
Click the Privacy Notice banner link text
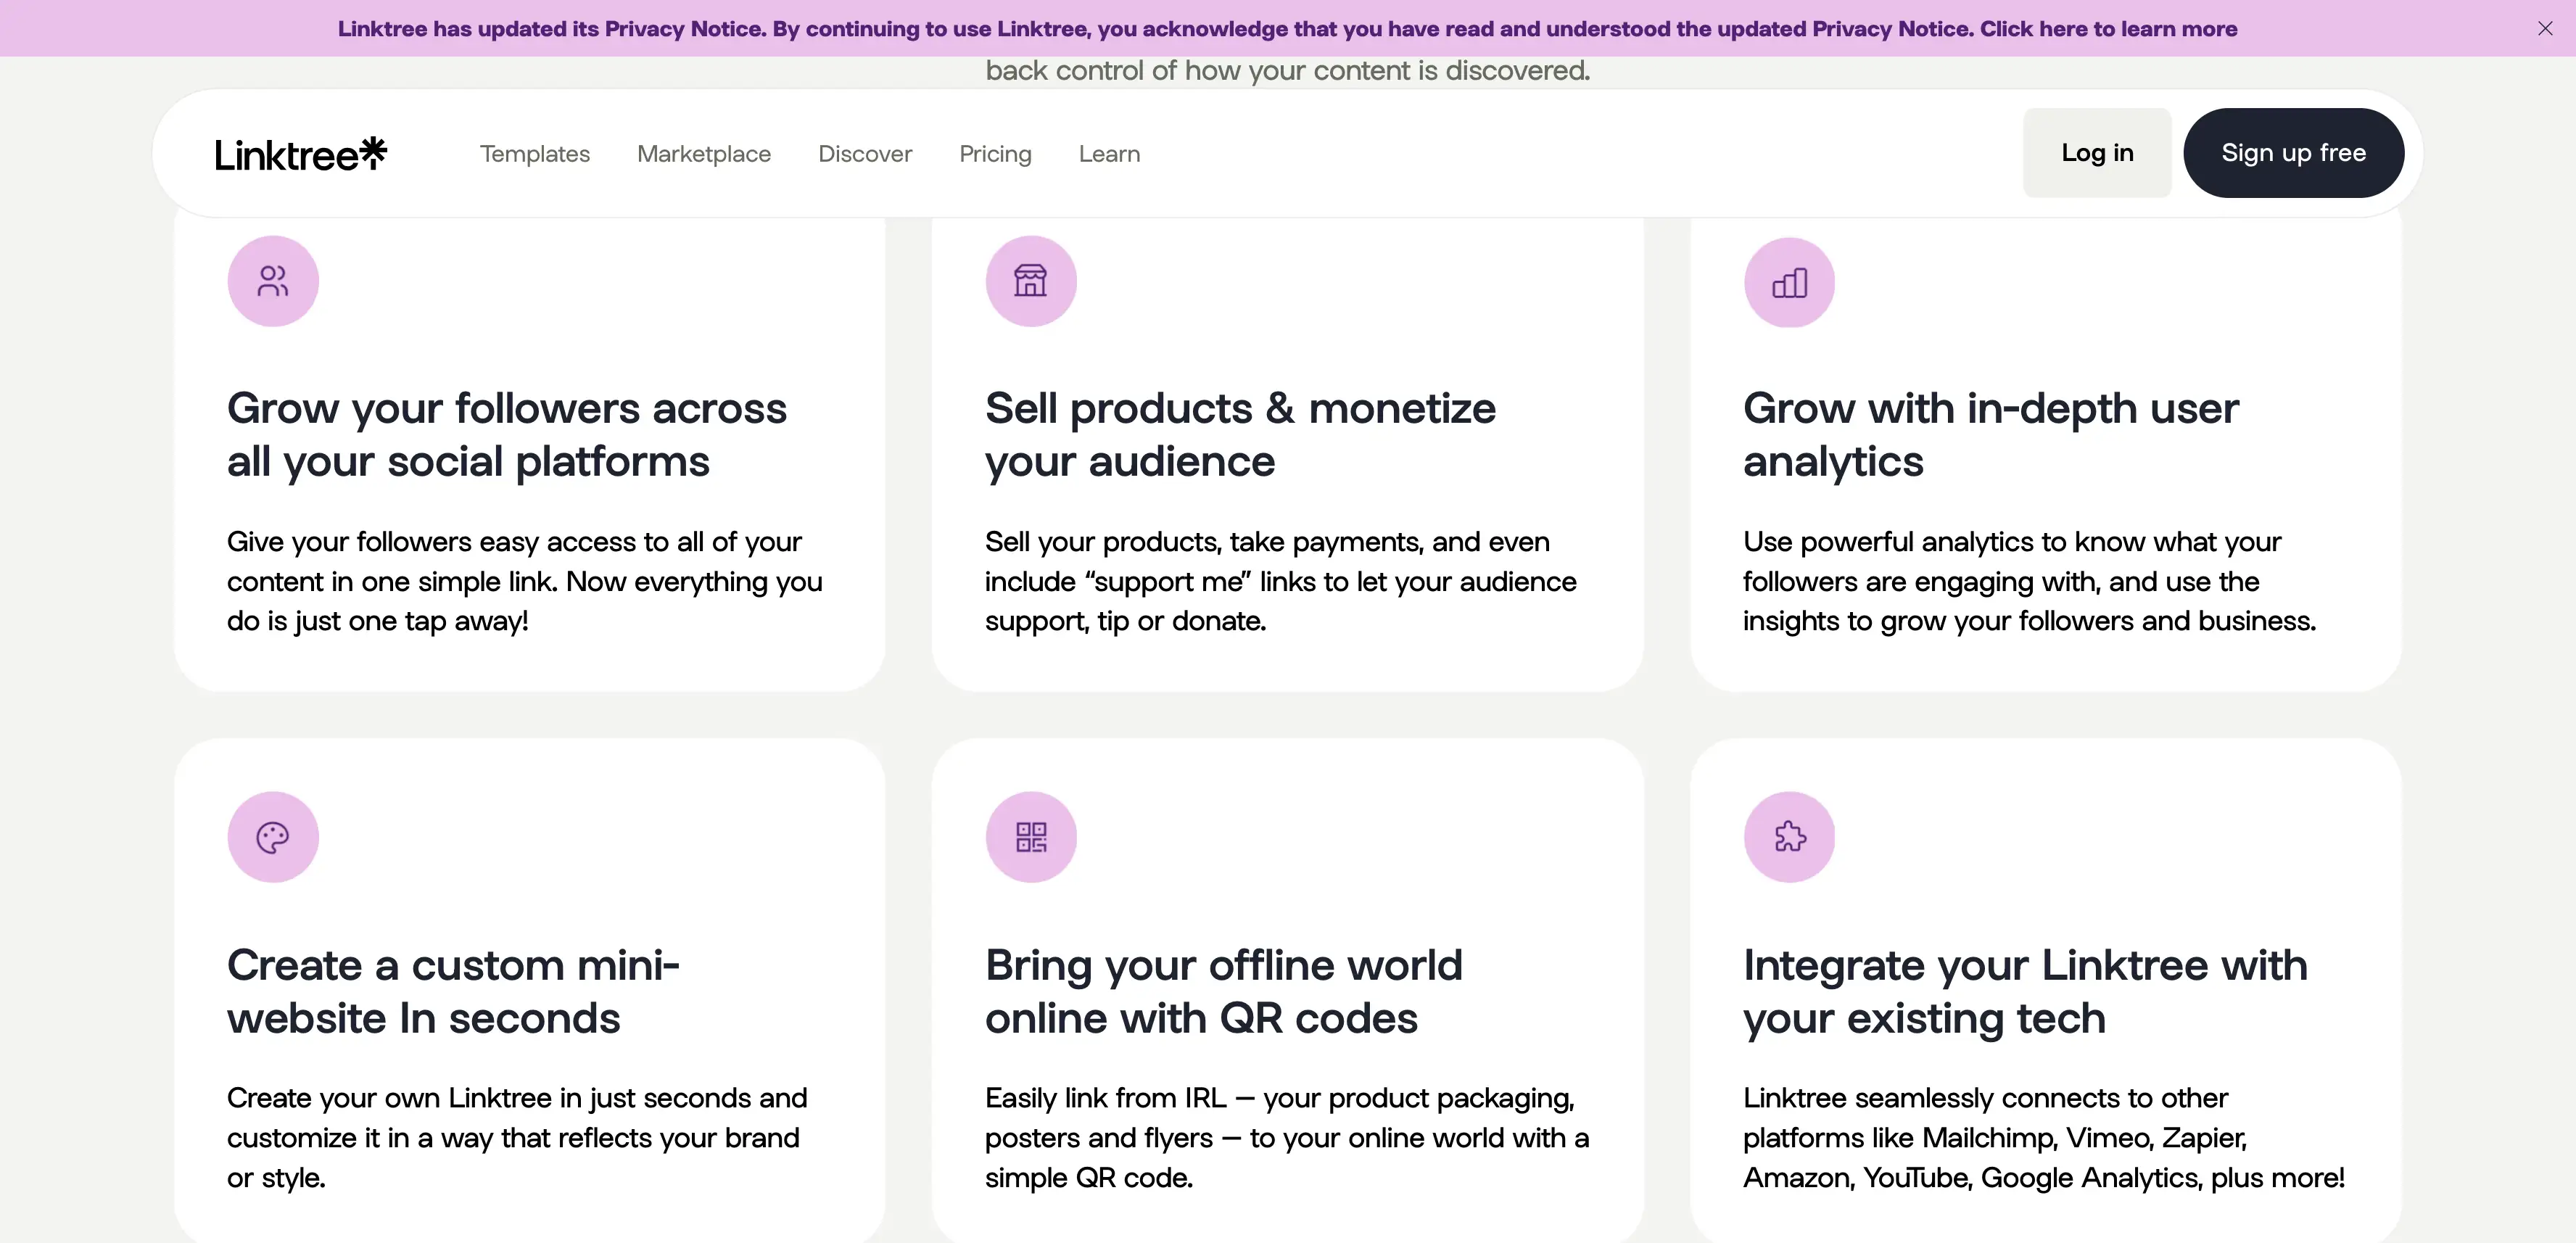(x=1287, y=28)
